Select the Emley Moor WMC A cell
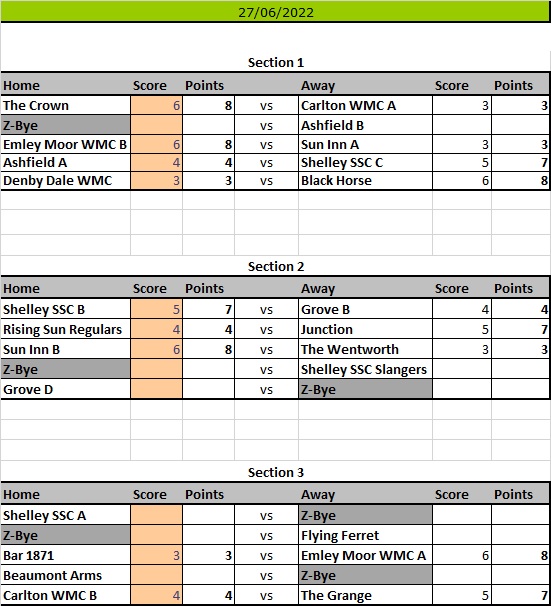The width and height of the screenshot is (551, 606). pos(365,555)
